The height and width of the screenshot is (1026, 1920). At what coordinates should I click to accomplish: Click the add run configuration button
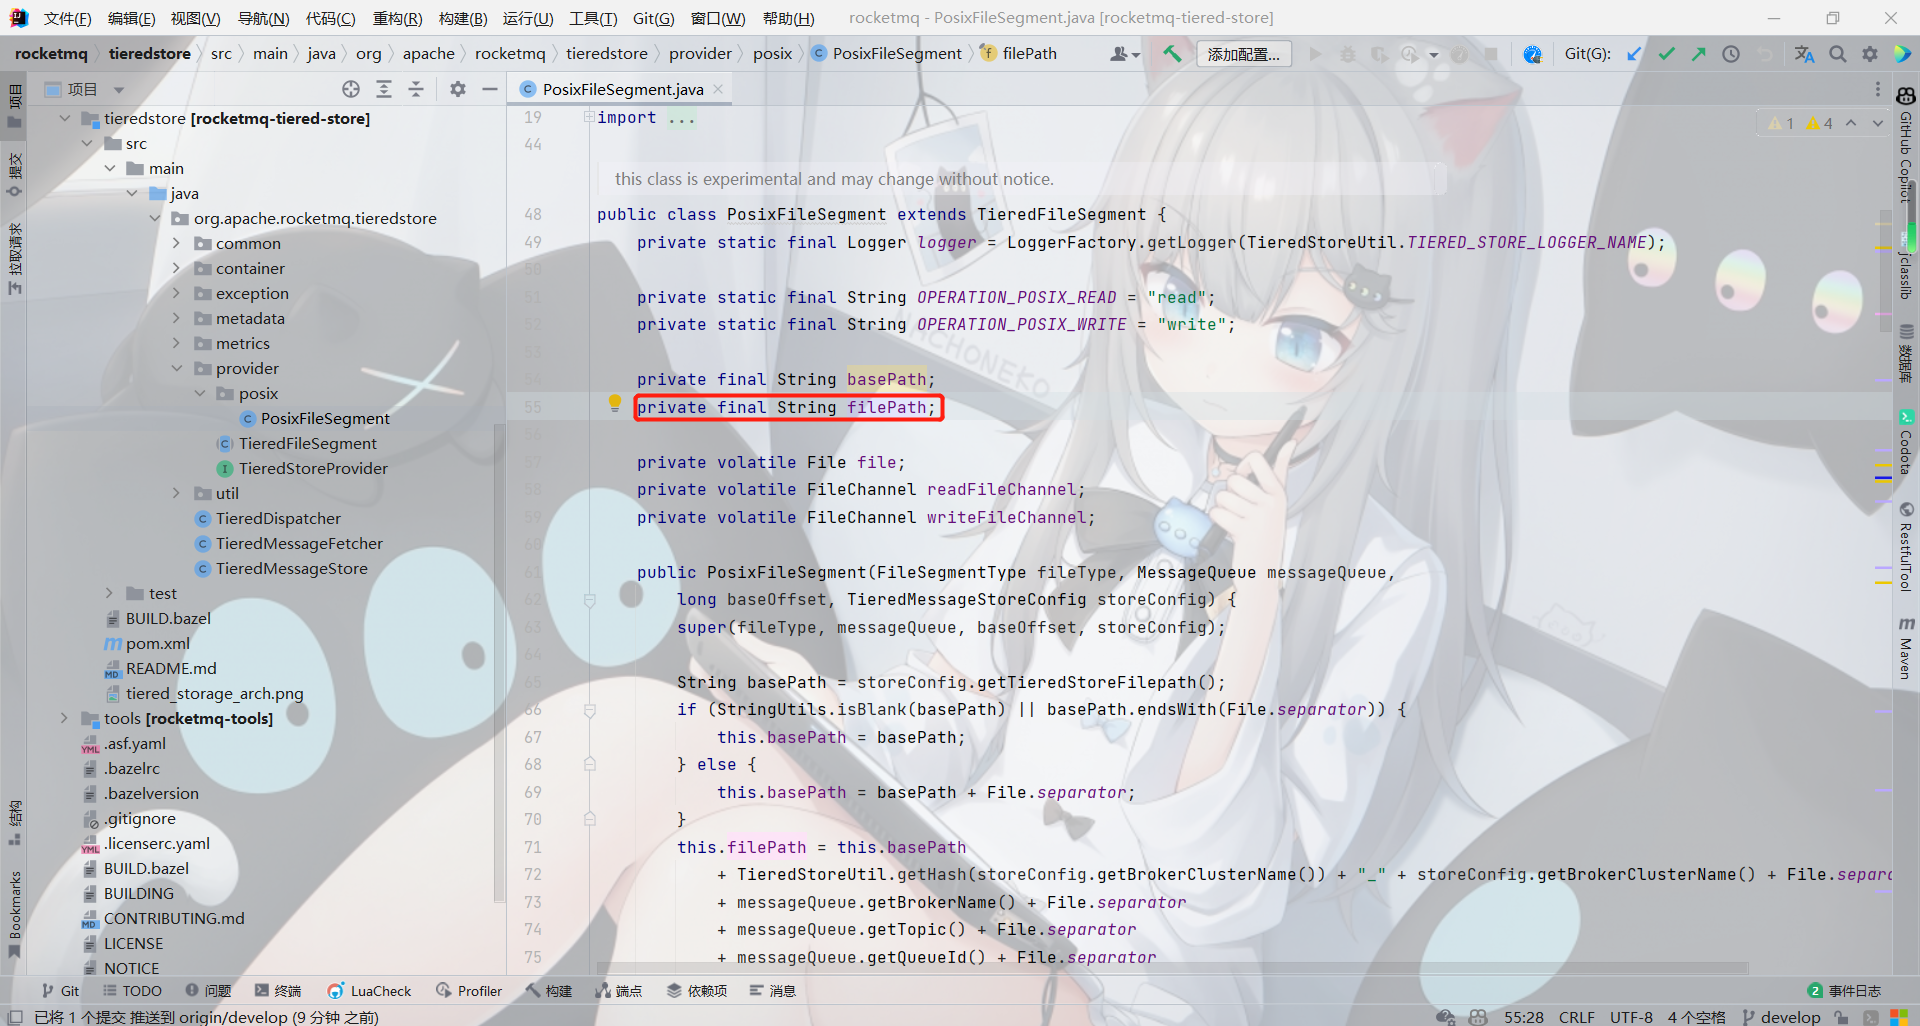coord(1243,54)
